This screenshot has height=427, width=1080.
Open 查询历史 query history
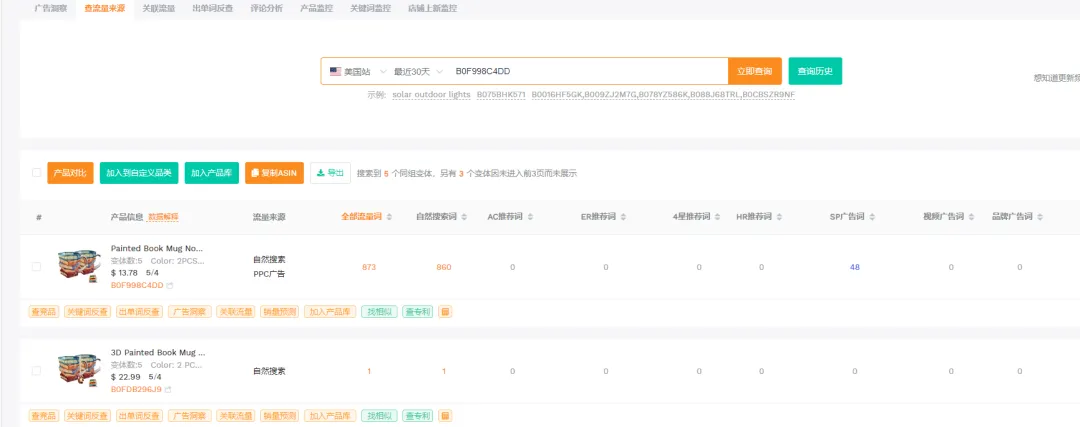[815, 71]
